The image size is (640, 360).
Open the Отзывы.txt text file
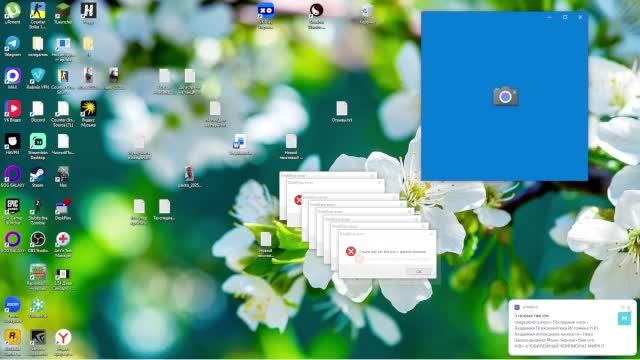click(342, 109)
